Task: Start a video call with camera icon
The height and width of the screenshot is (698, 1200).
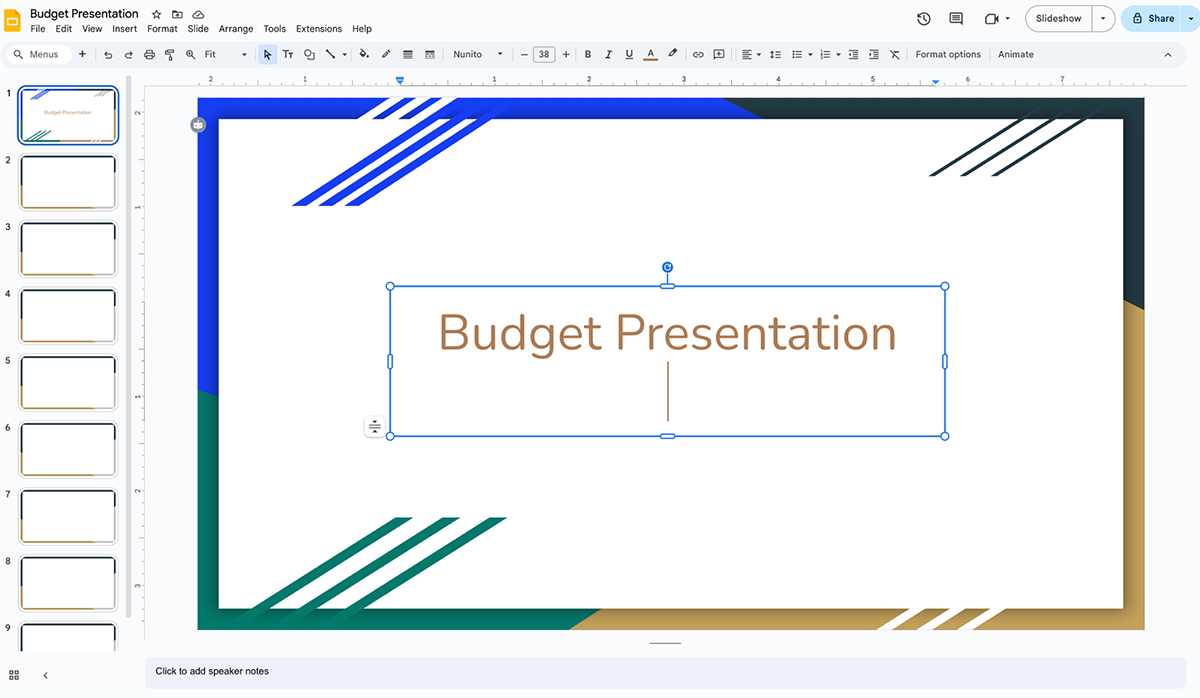Action: click(x=992, y=19)
